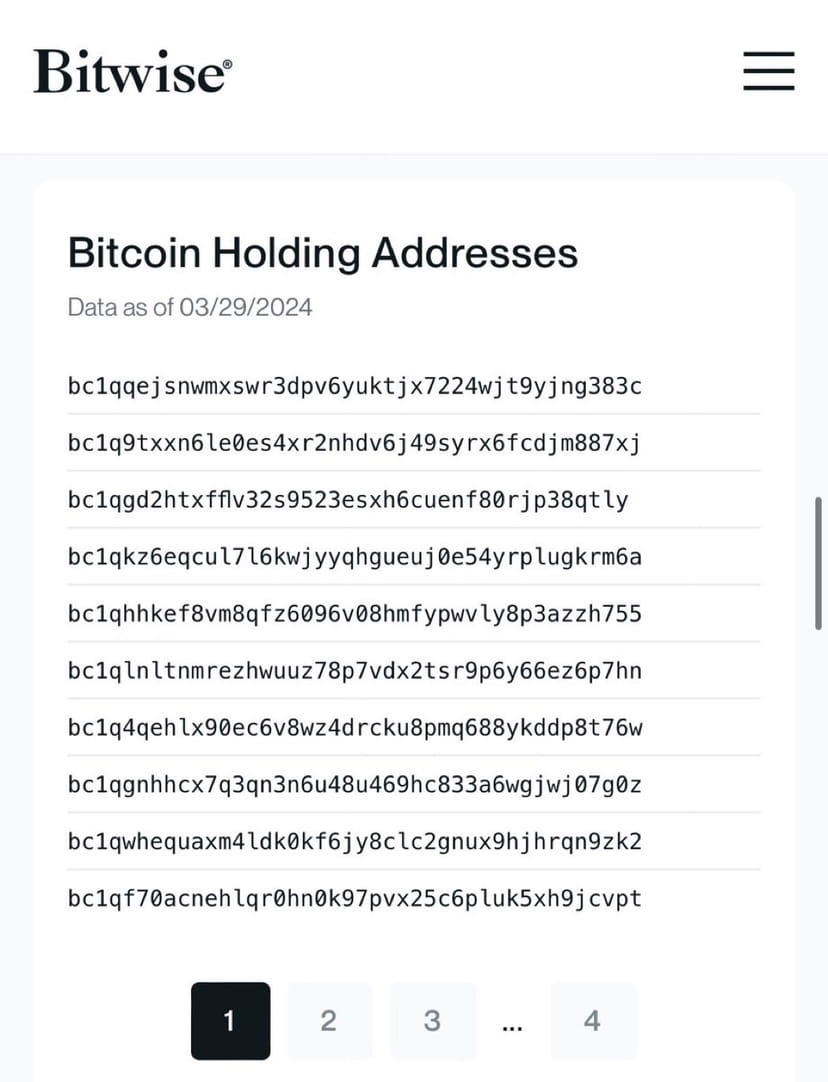The image size is (828, 1082).
Task: Select the address starting with bc1qgd2htxfflv32
Action: click(348, 500)
